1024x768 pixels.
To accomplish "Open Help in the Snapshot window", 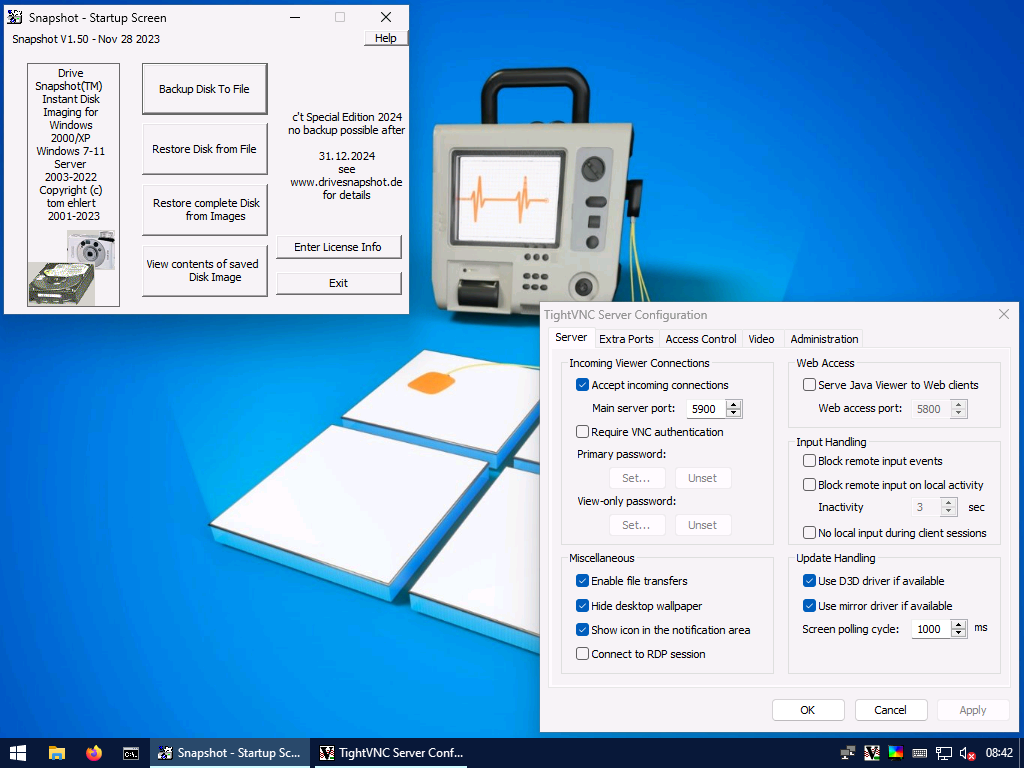I will tap(386, 38).
